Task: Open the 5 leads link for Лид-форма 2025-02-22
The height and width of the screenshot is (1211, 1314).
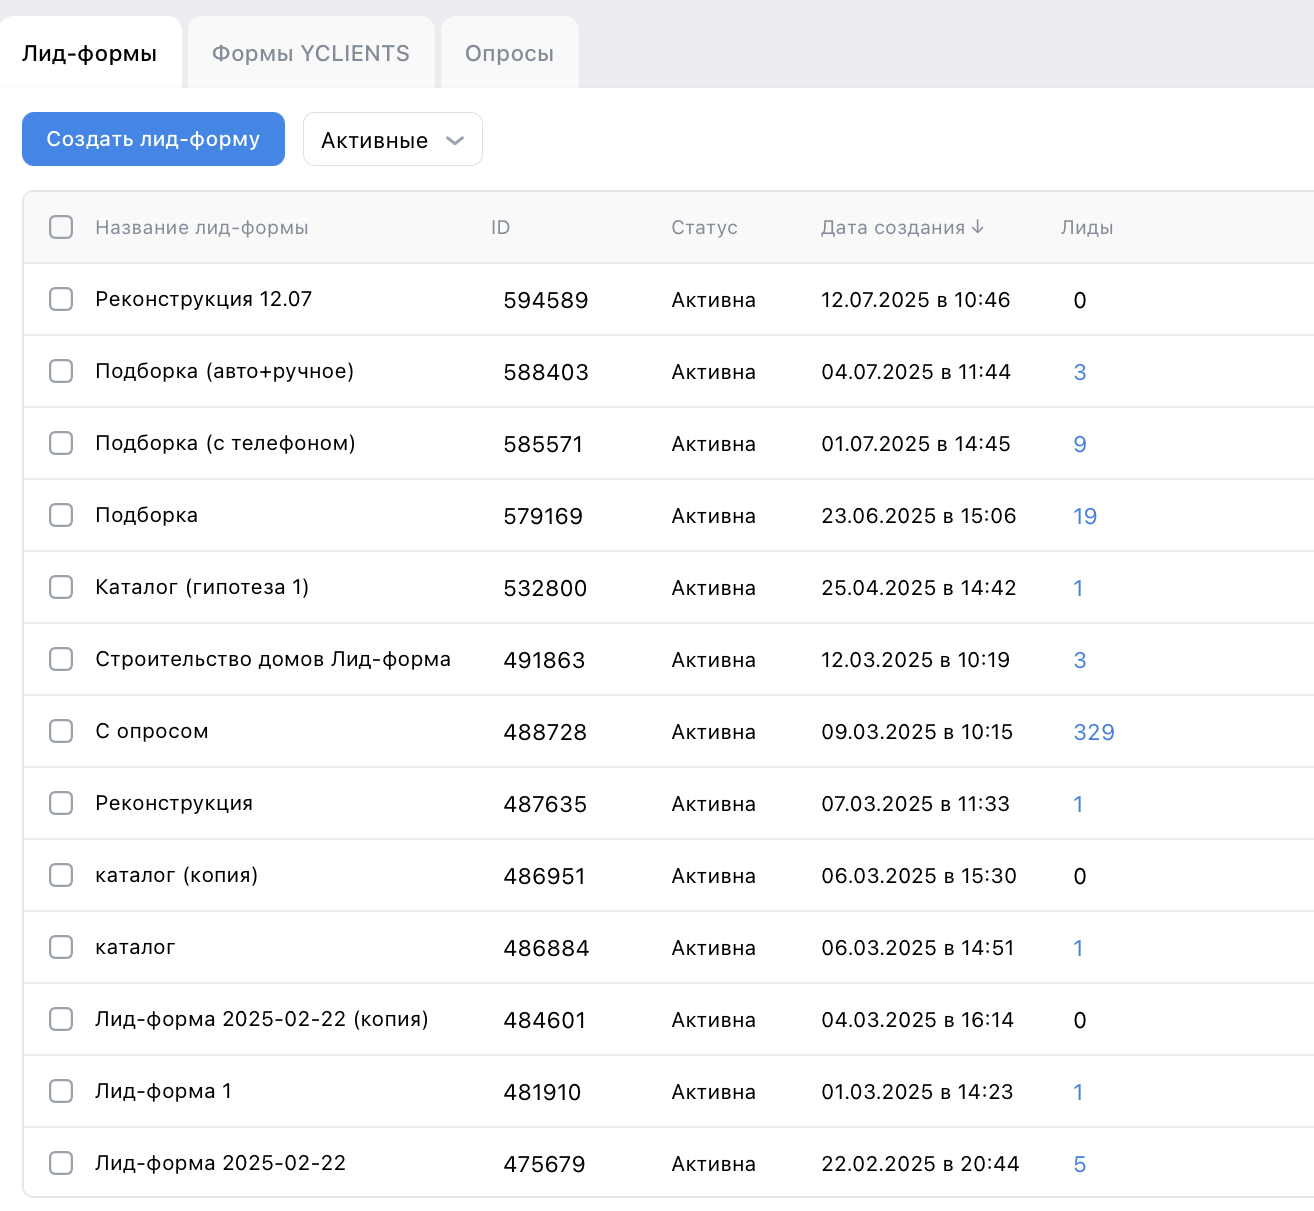Action: [x=1079, y=1164]
